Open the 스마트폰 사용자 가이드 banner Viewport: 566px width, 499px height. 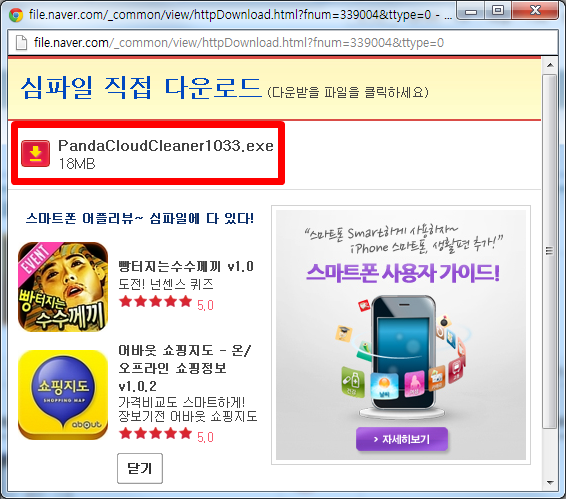(x=401, y=335)
